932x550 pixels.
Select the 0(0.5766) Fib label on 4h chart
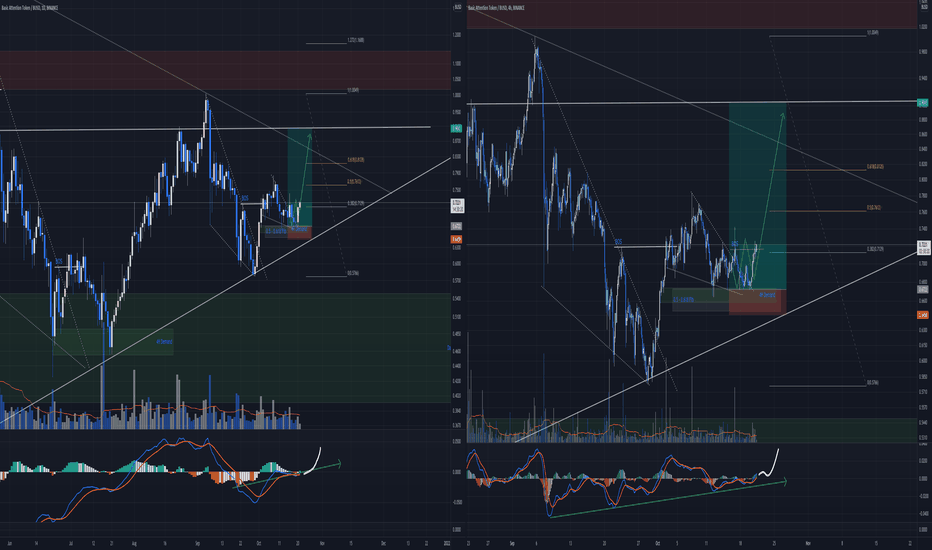point(873,383)
